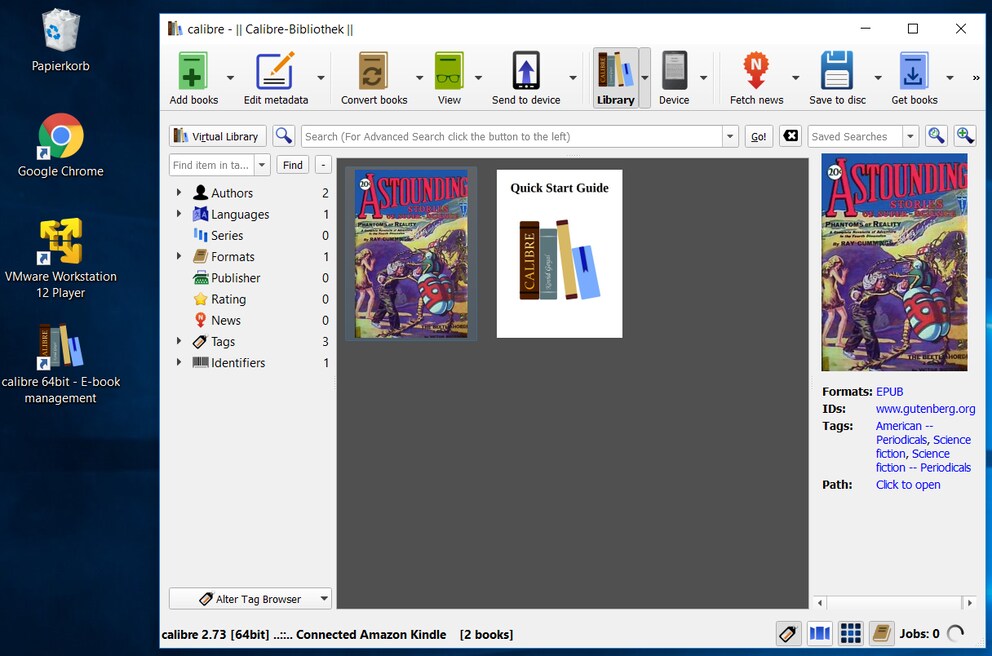992x656 pixels.
Task: Clear the search with the X icon
Action: (790, 136)
